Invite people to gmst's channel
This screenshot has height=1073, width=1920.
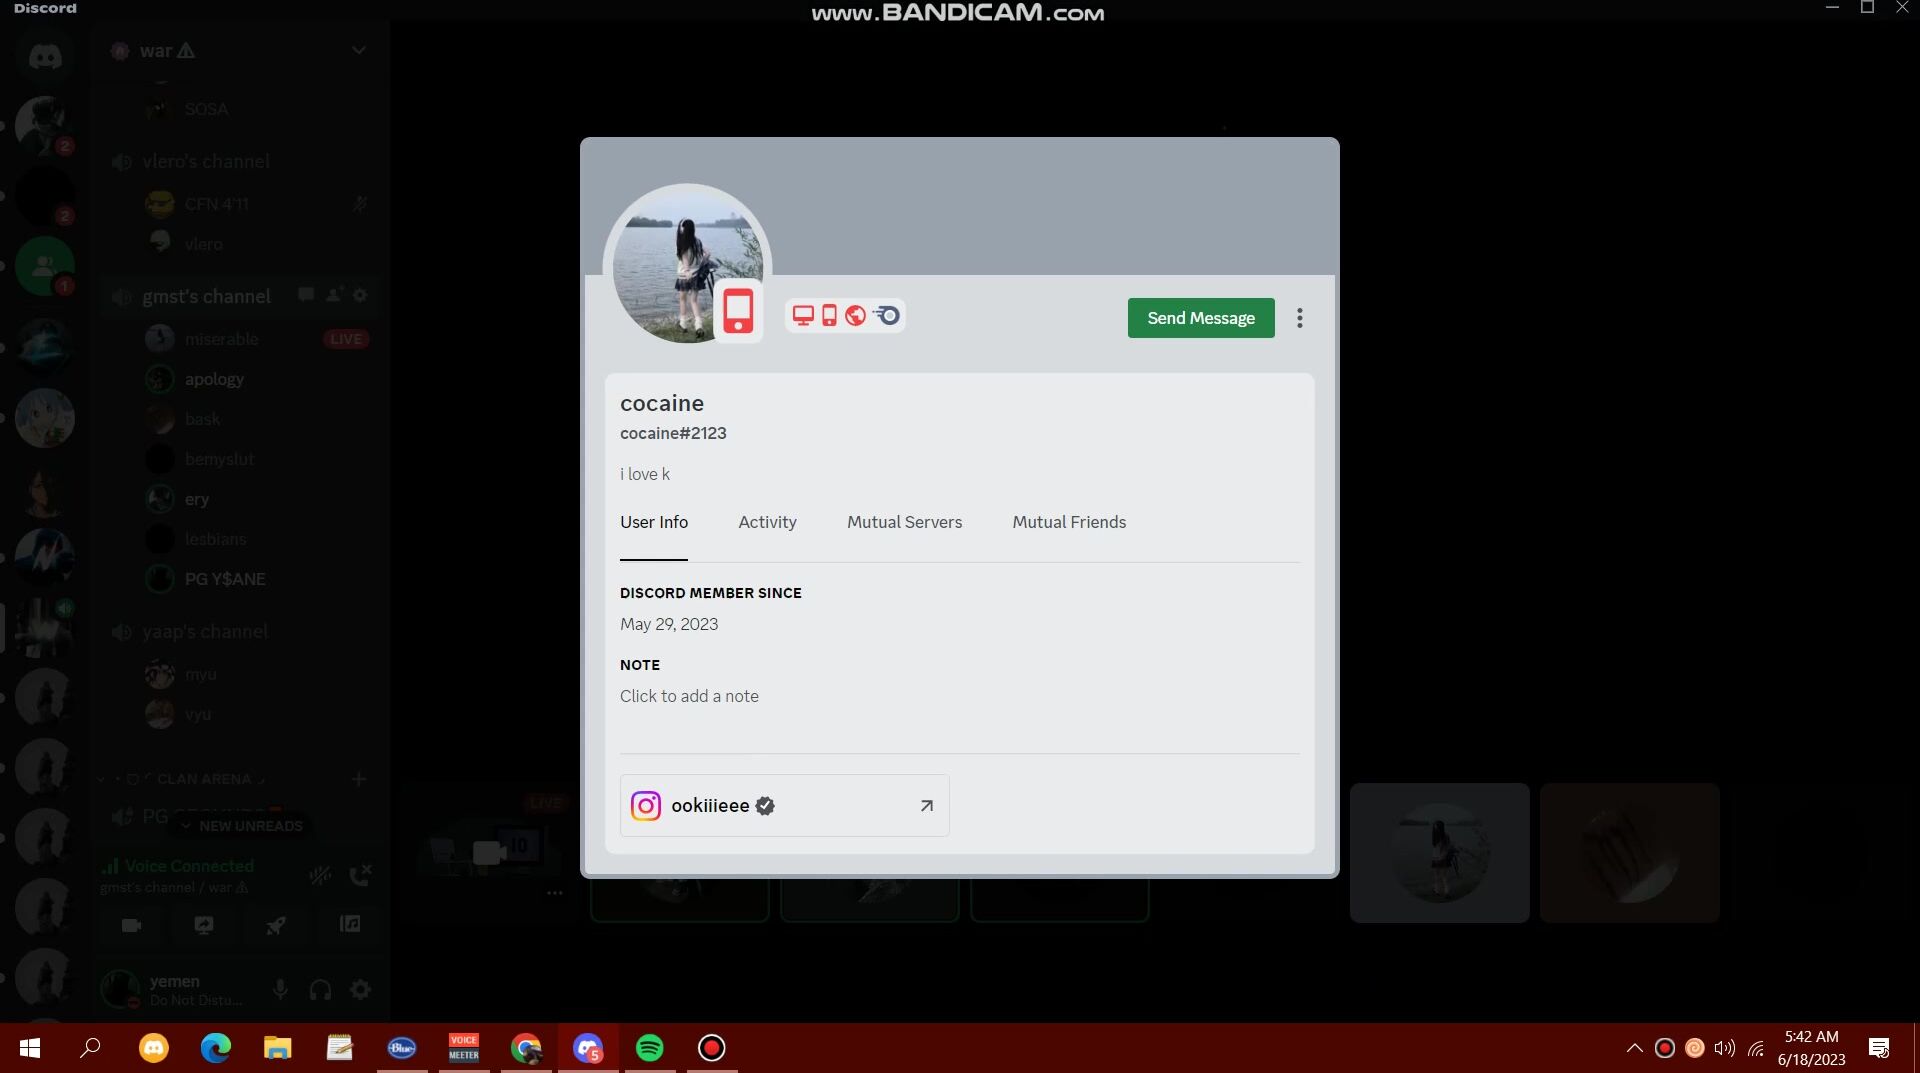(334, 295)
